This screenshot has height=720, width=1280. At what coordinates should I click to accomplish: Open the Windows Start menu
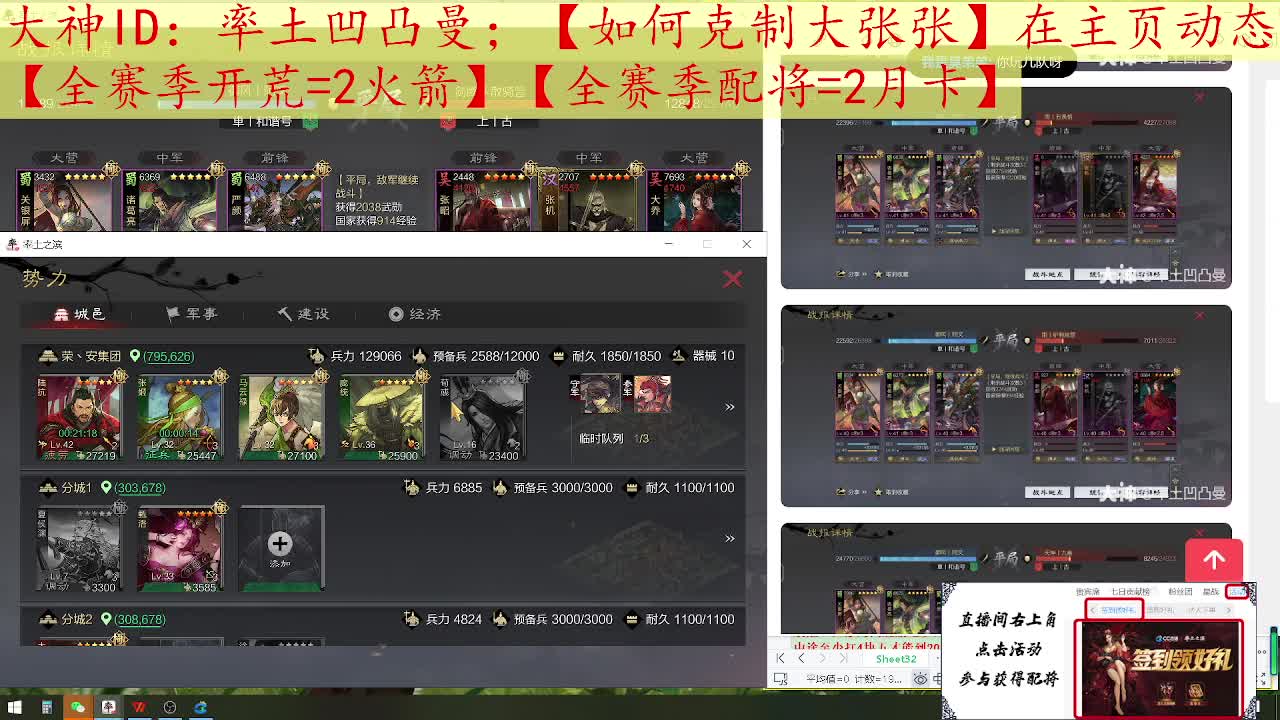click(x=15, y=707)
